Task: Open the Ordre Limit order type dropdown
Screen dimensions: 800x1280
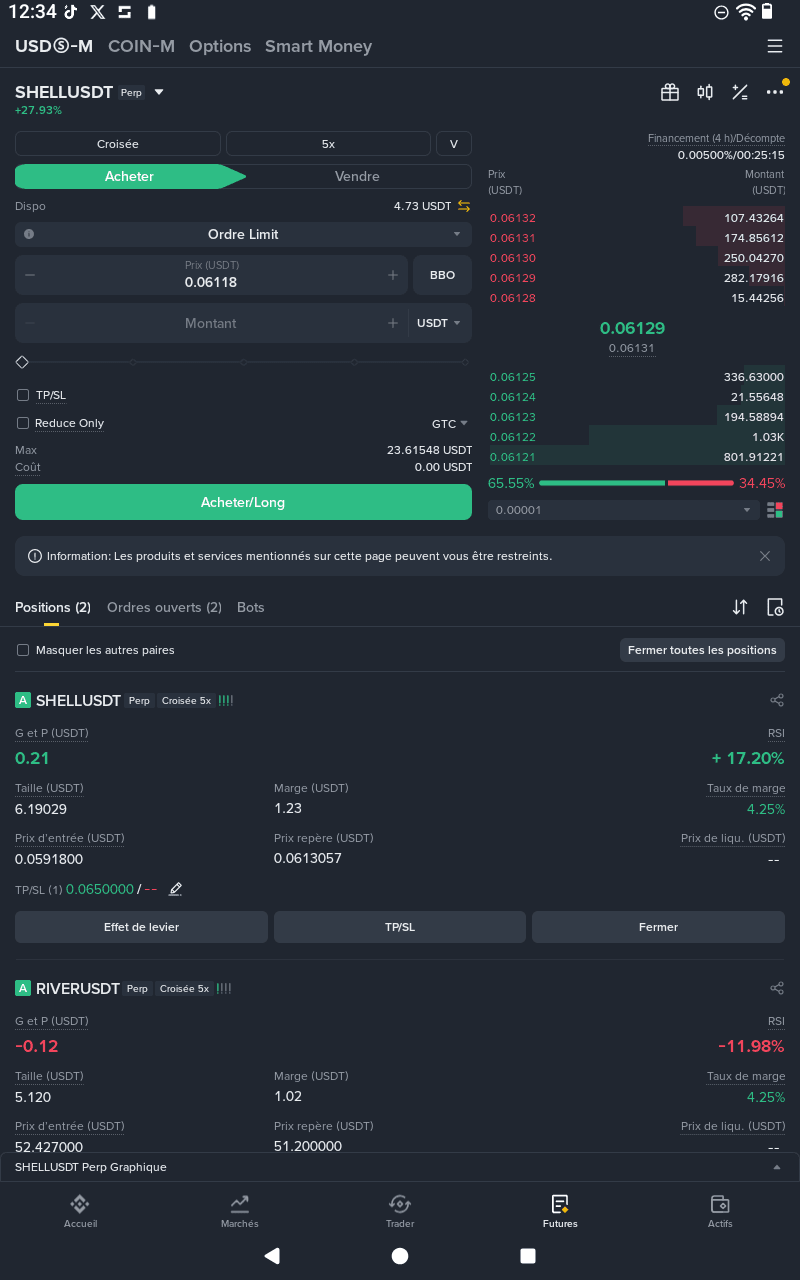Action: (243, 234)
